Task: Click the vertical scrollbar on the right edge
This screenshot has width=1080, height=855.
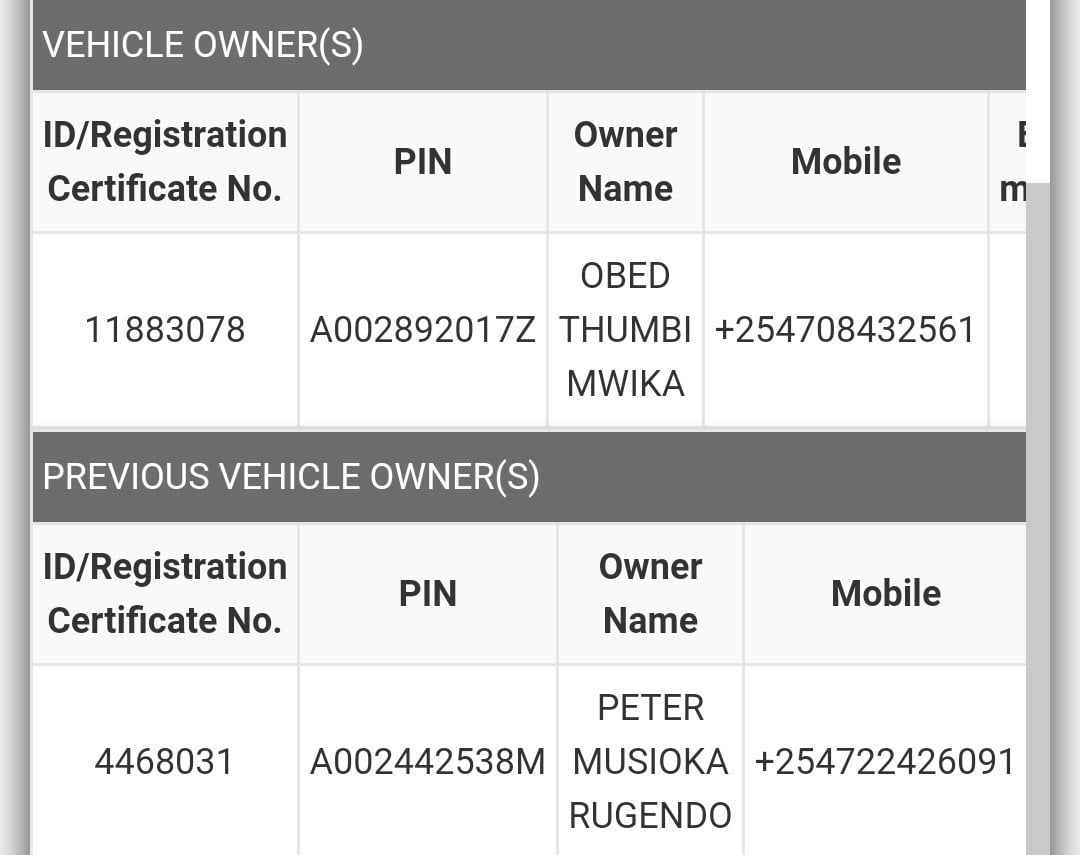Action: click(x=1039, y=500)
